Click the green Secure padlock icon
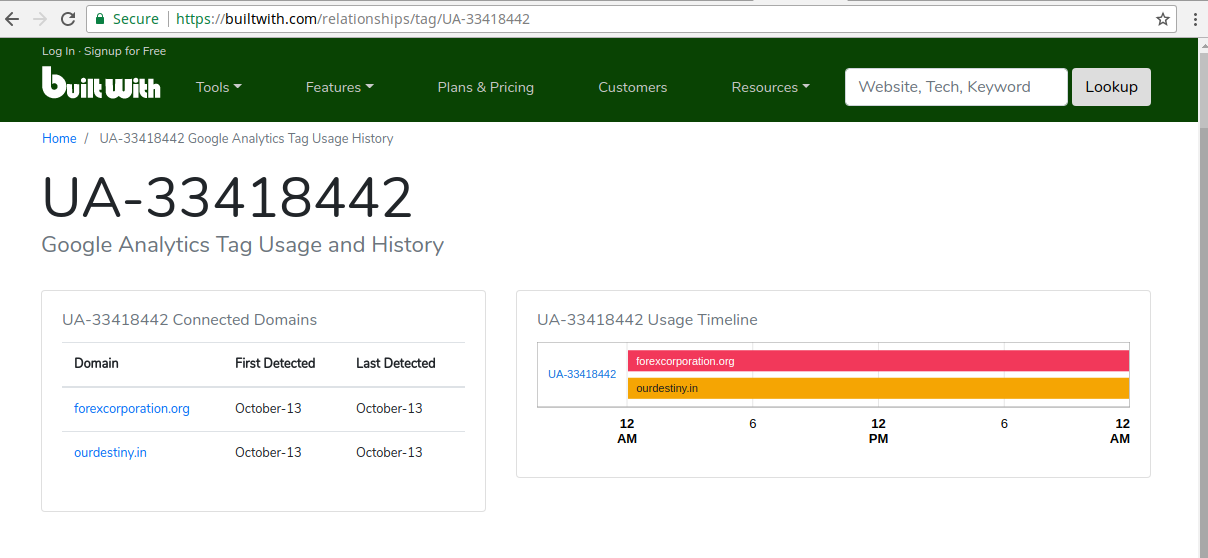1208x558 pixels. [x=99, y=19]
